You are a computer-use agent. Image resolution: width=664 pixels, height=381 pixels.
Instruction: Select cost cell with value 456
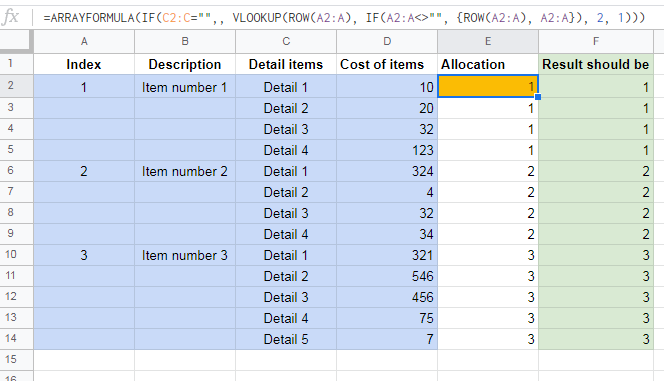(x=387, y=297)
